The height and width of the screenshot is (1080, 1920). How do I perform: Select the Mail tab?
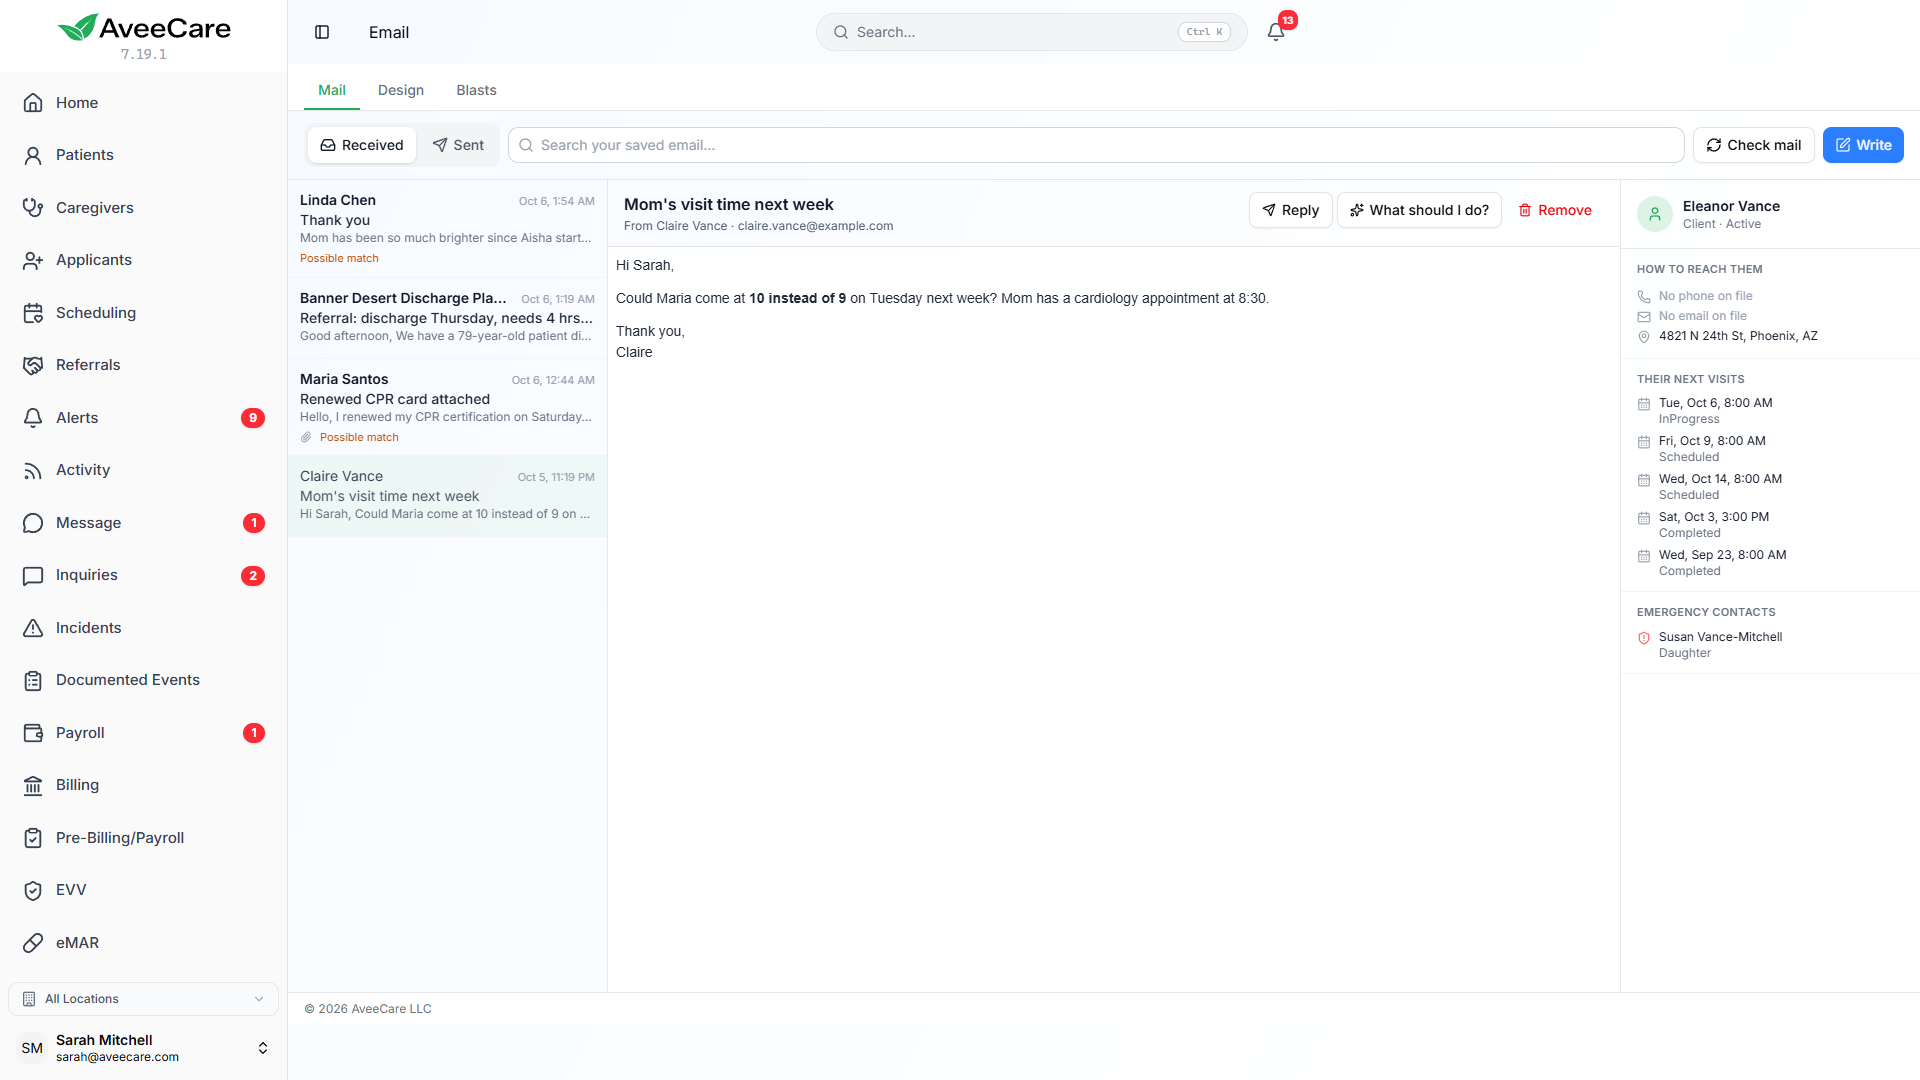click(x=332, y=90)
